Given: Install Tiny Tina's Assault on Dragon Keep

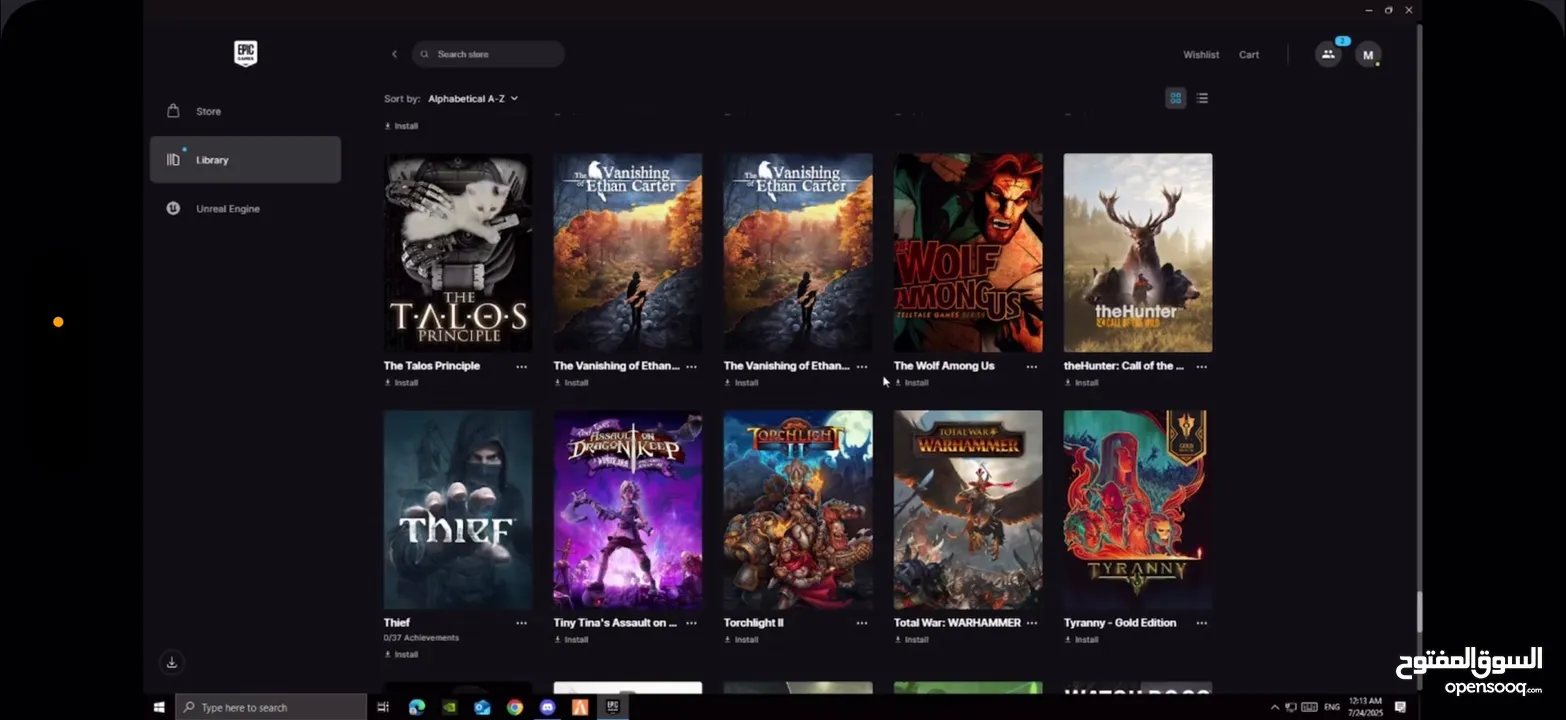Looking at the screenshot, I should (x=571, y=640).
